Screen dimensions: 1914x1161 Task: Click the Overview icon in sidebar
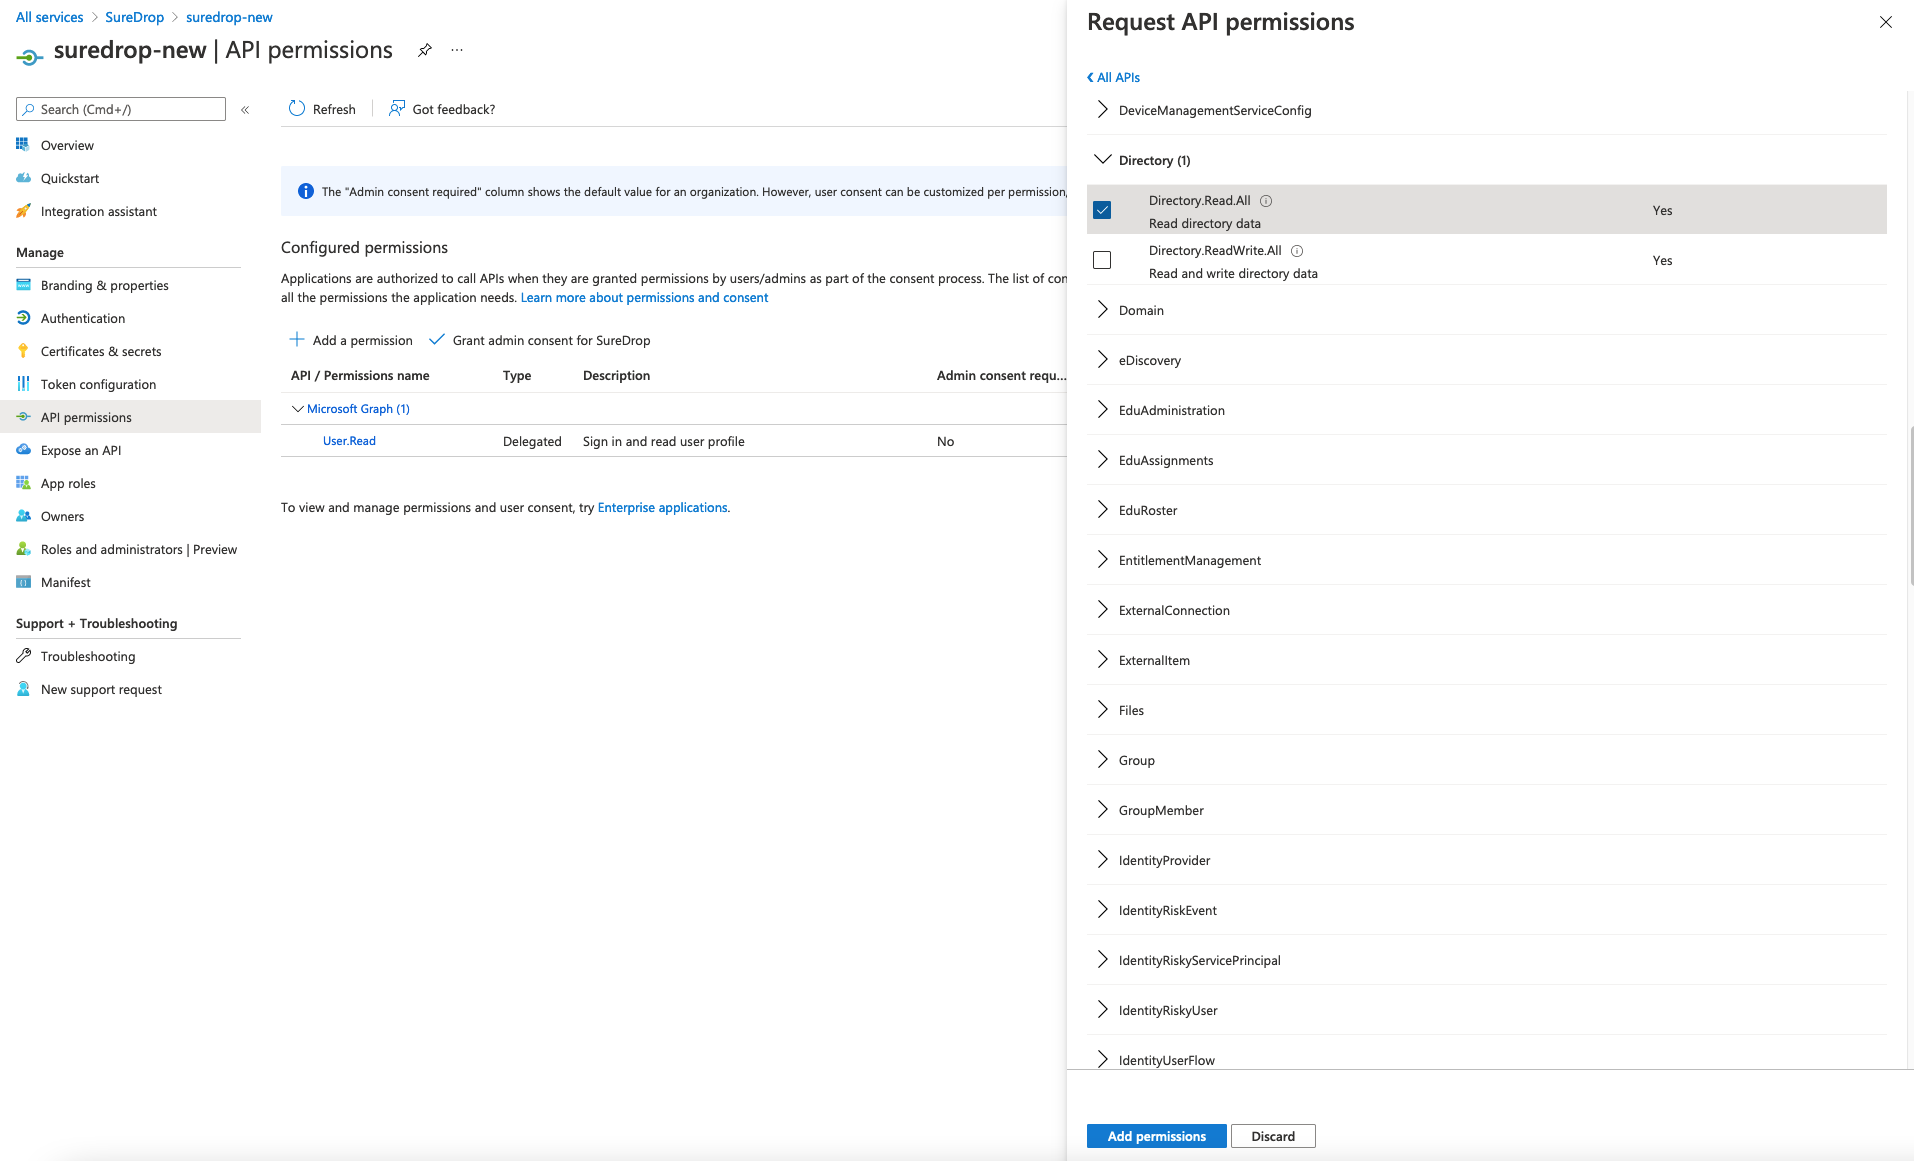23,145
